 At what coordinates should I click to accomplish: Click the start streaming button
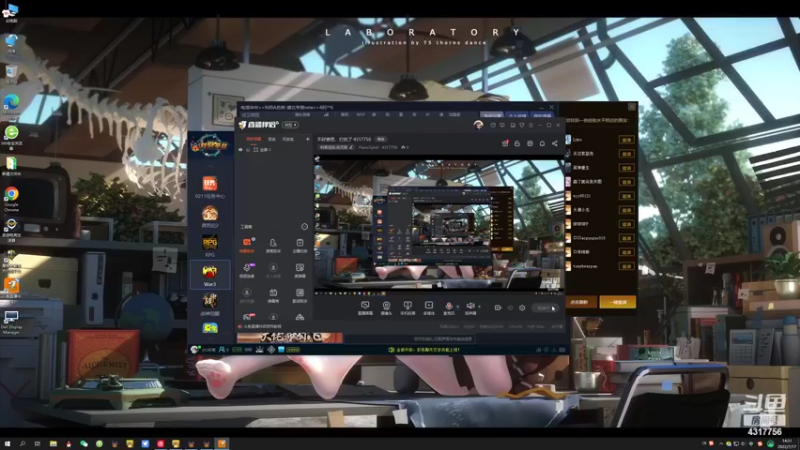click(545, 308)
